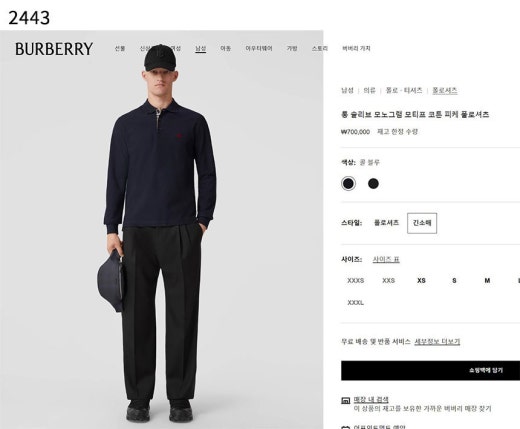Viewport: 520px width, 429px height.
Task: Open the 매장 내 검색 link
Action: click(371, 399)
